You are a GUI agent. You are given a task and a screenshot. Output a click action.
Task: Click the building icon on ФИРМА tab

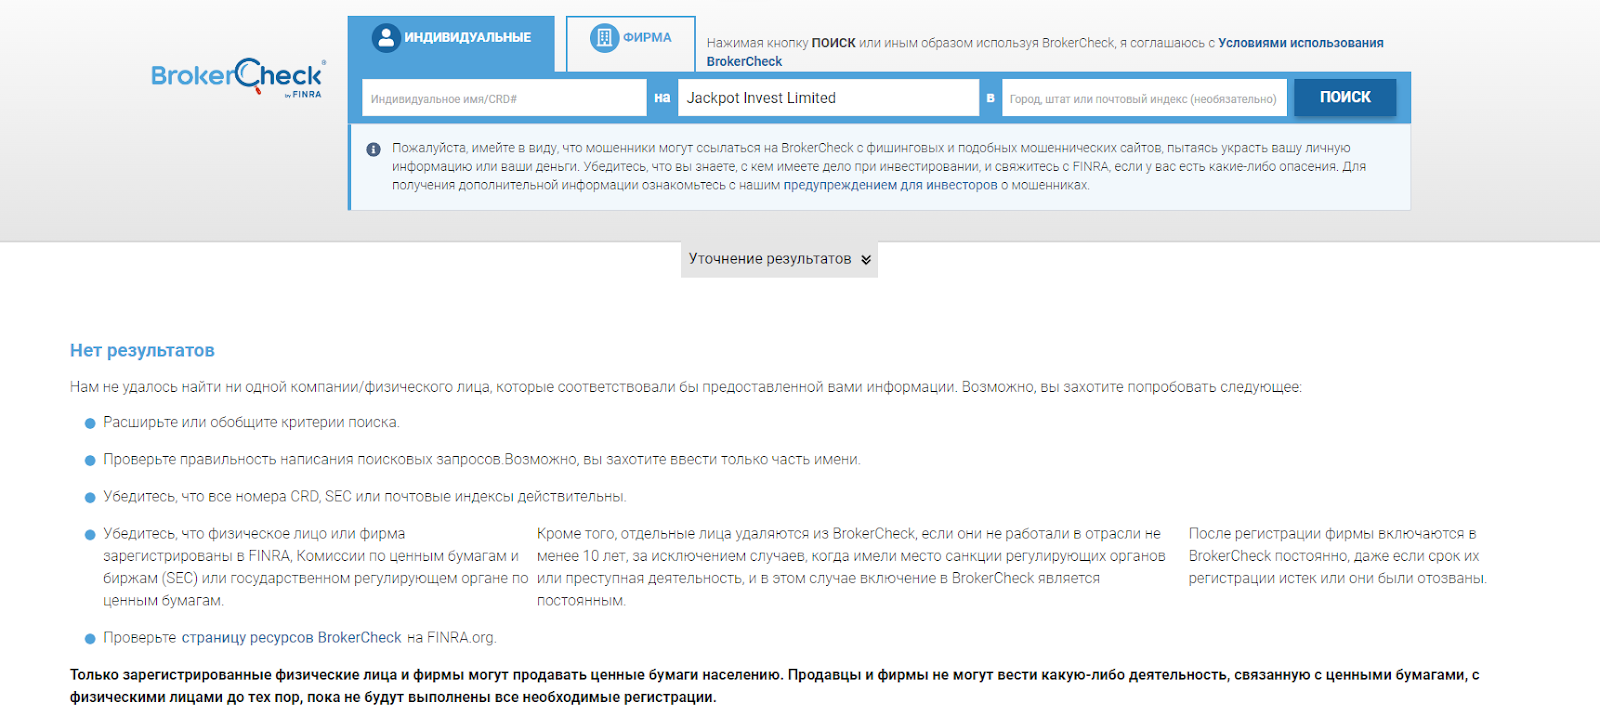coord(604,38)
